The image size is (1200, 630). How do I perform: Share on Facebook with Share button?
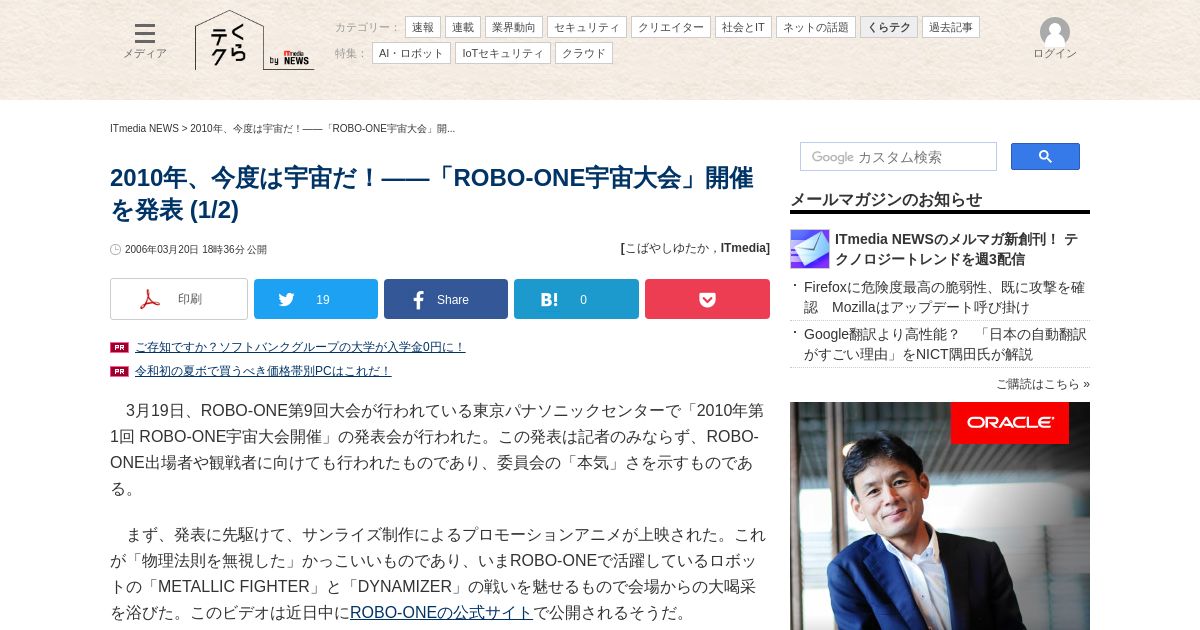[x=446, y=299]
